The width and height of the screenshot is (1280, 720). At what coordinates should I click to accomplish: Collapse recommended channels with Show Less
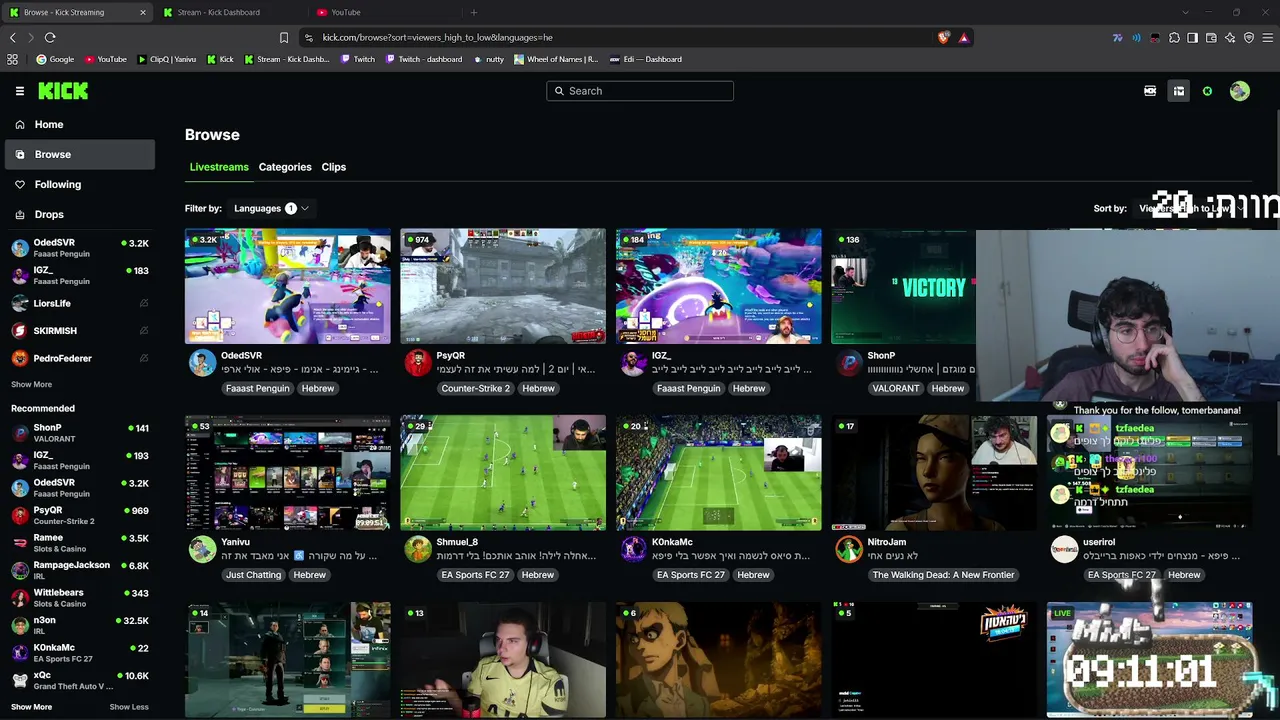[x=129, y=707]
